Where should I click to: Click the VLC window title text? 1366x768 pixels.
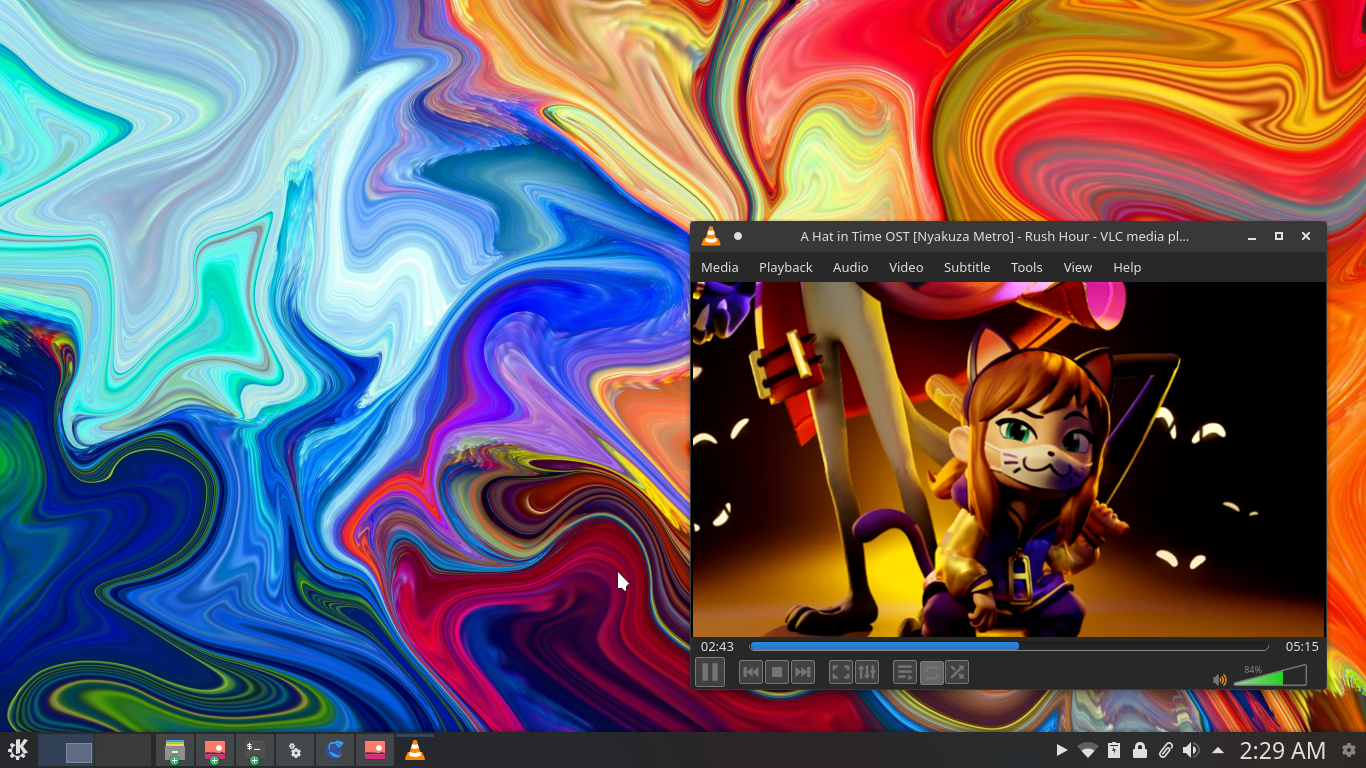(x=994, y=237)
